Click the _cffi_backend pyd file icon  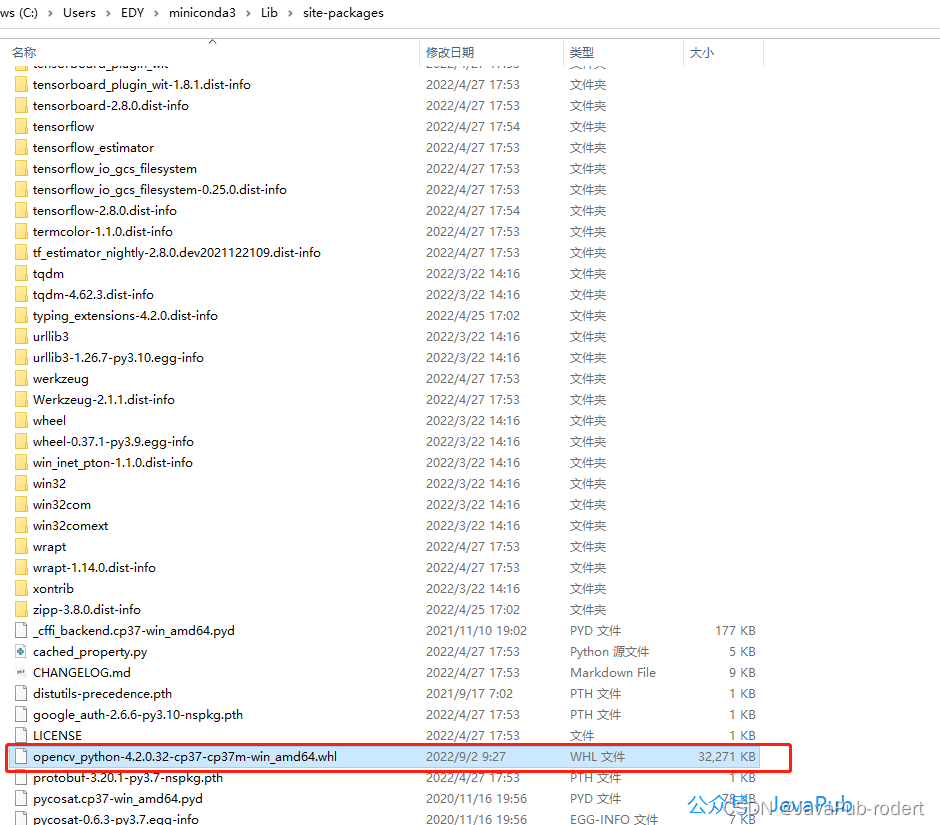[x=22, y=630]
